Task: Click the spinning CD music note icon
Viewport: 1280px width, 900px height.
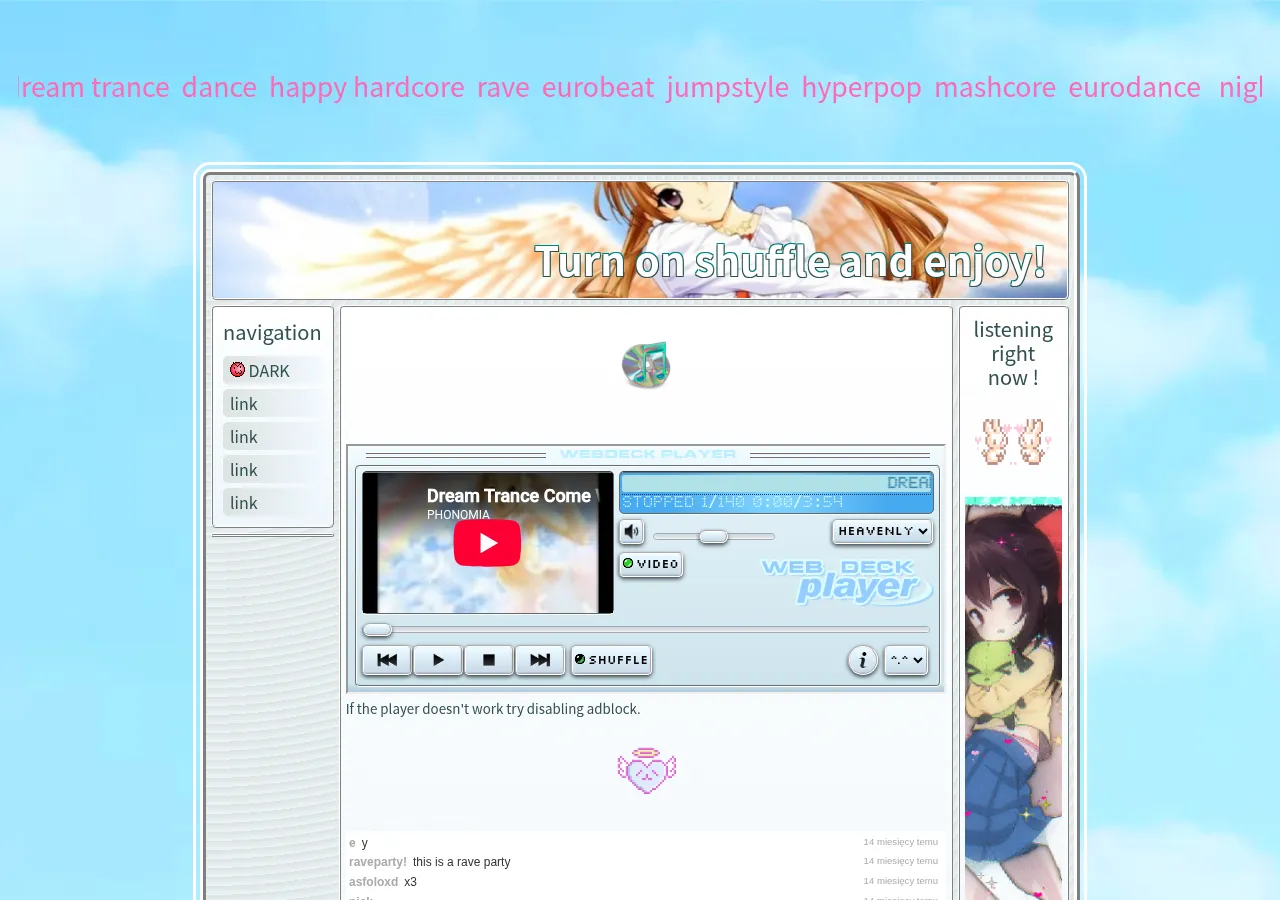Action: (x=646, y=365)
